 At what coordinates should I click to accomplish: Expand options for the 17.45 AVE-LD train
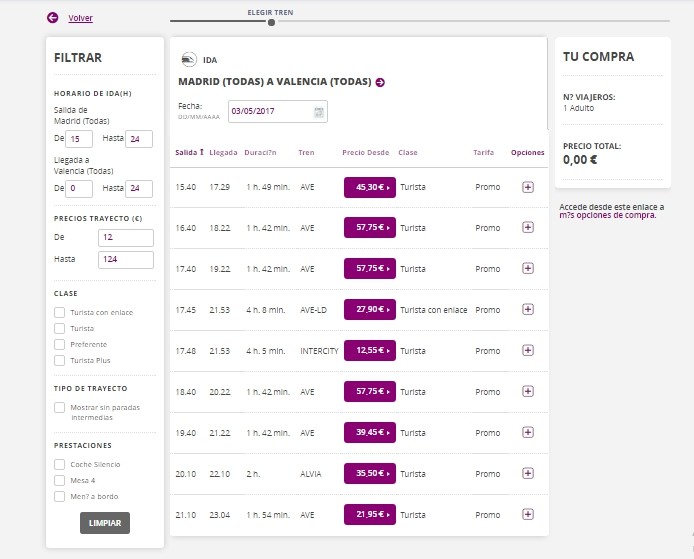point(528,310)
